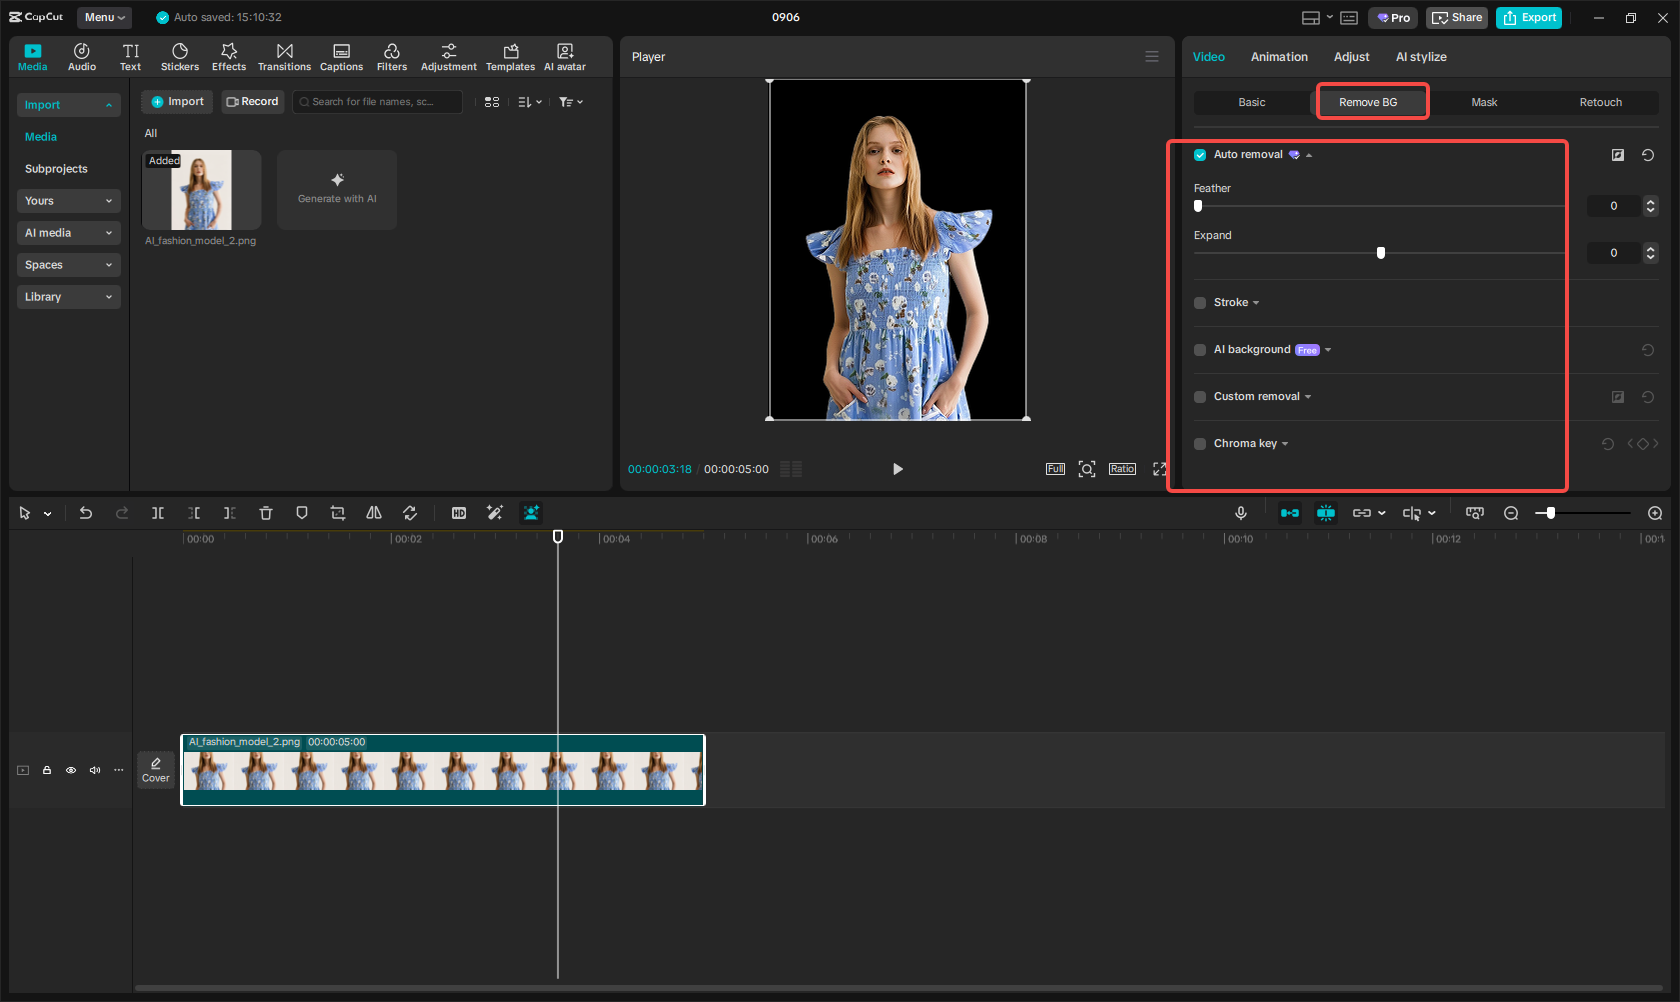Select the Mask tab
The image size is (1680, 1002).
click(1484, 102)
